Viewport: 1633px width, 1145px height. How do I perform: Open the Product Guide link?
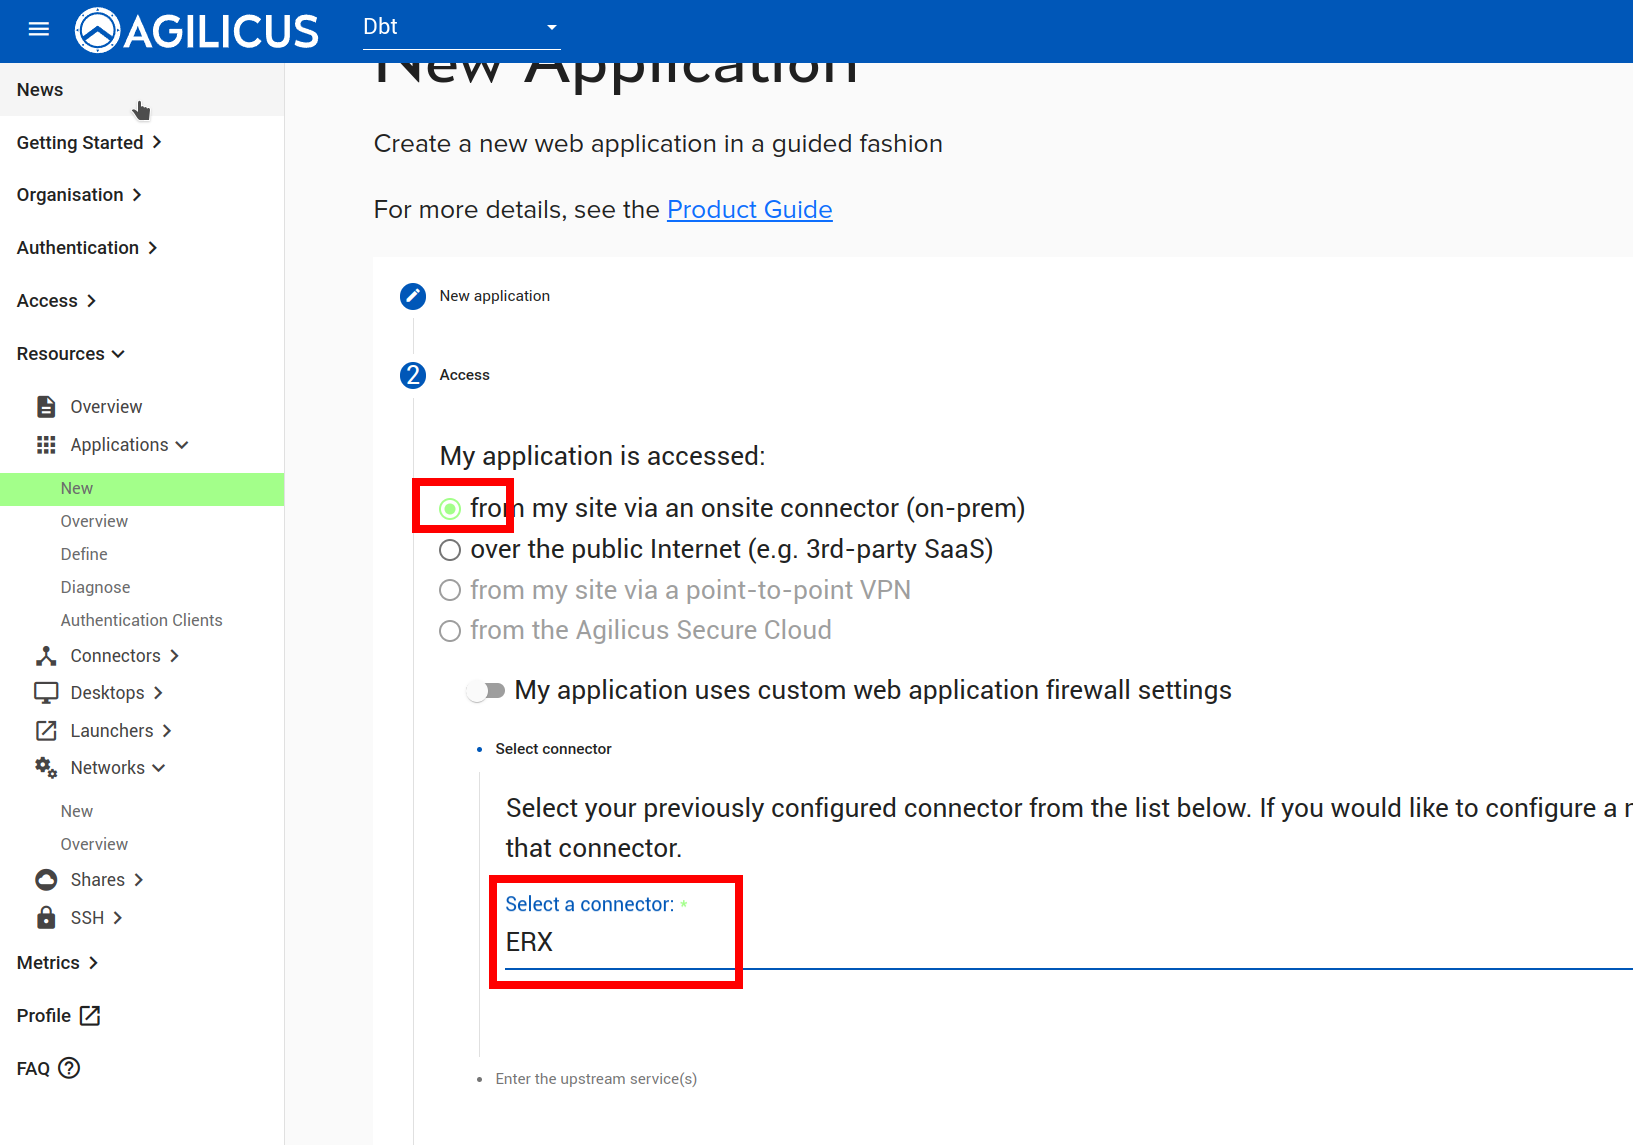click(749, 210)
